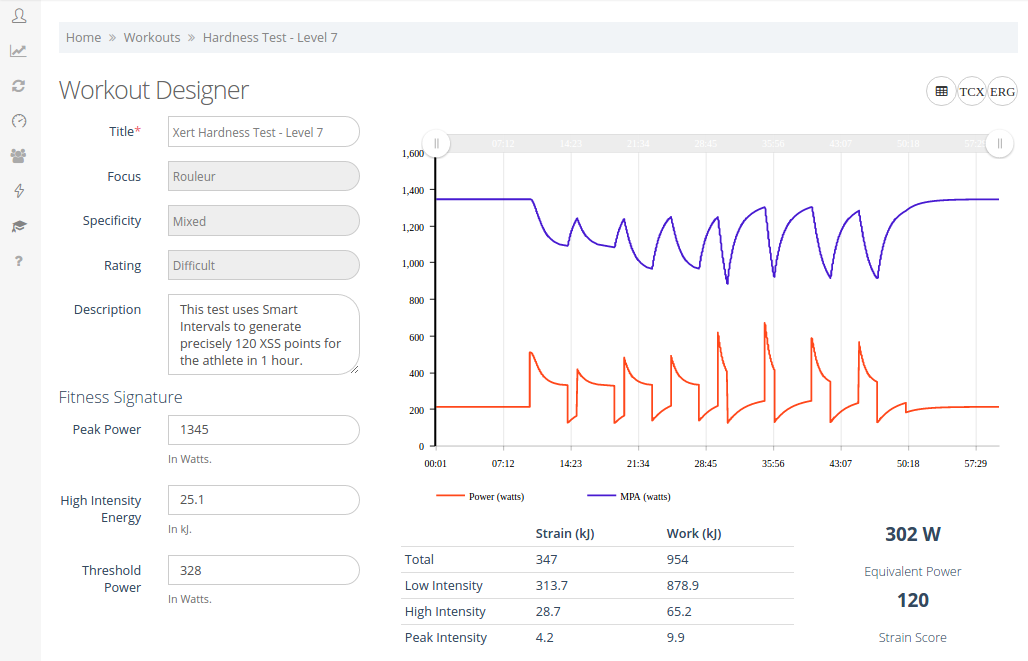
Task: Grab the left chart range slider handle
Action: click(x=437, y=144)
